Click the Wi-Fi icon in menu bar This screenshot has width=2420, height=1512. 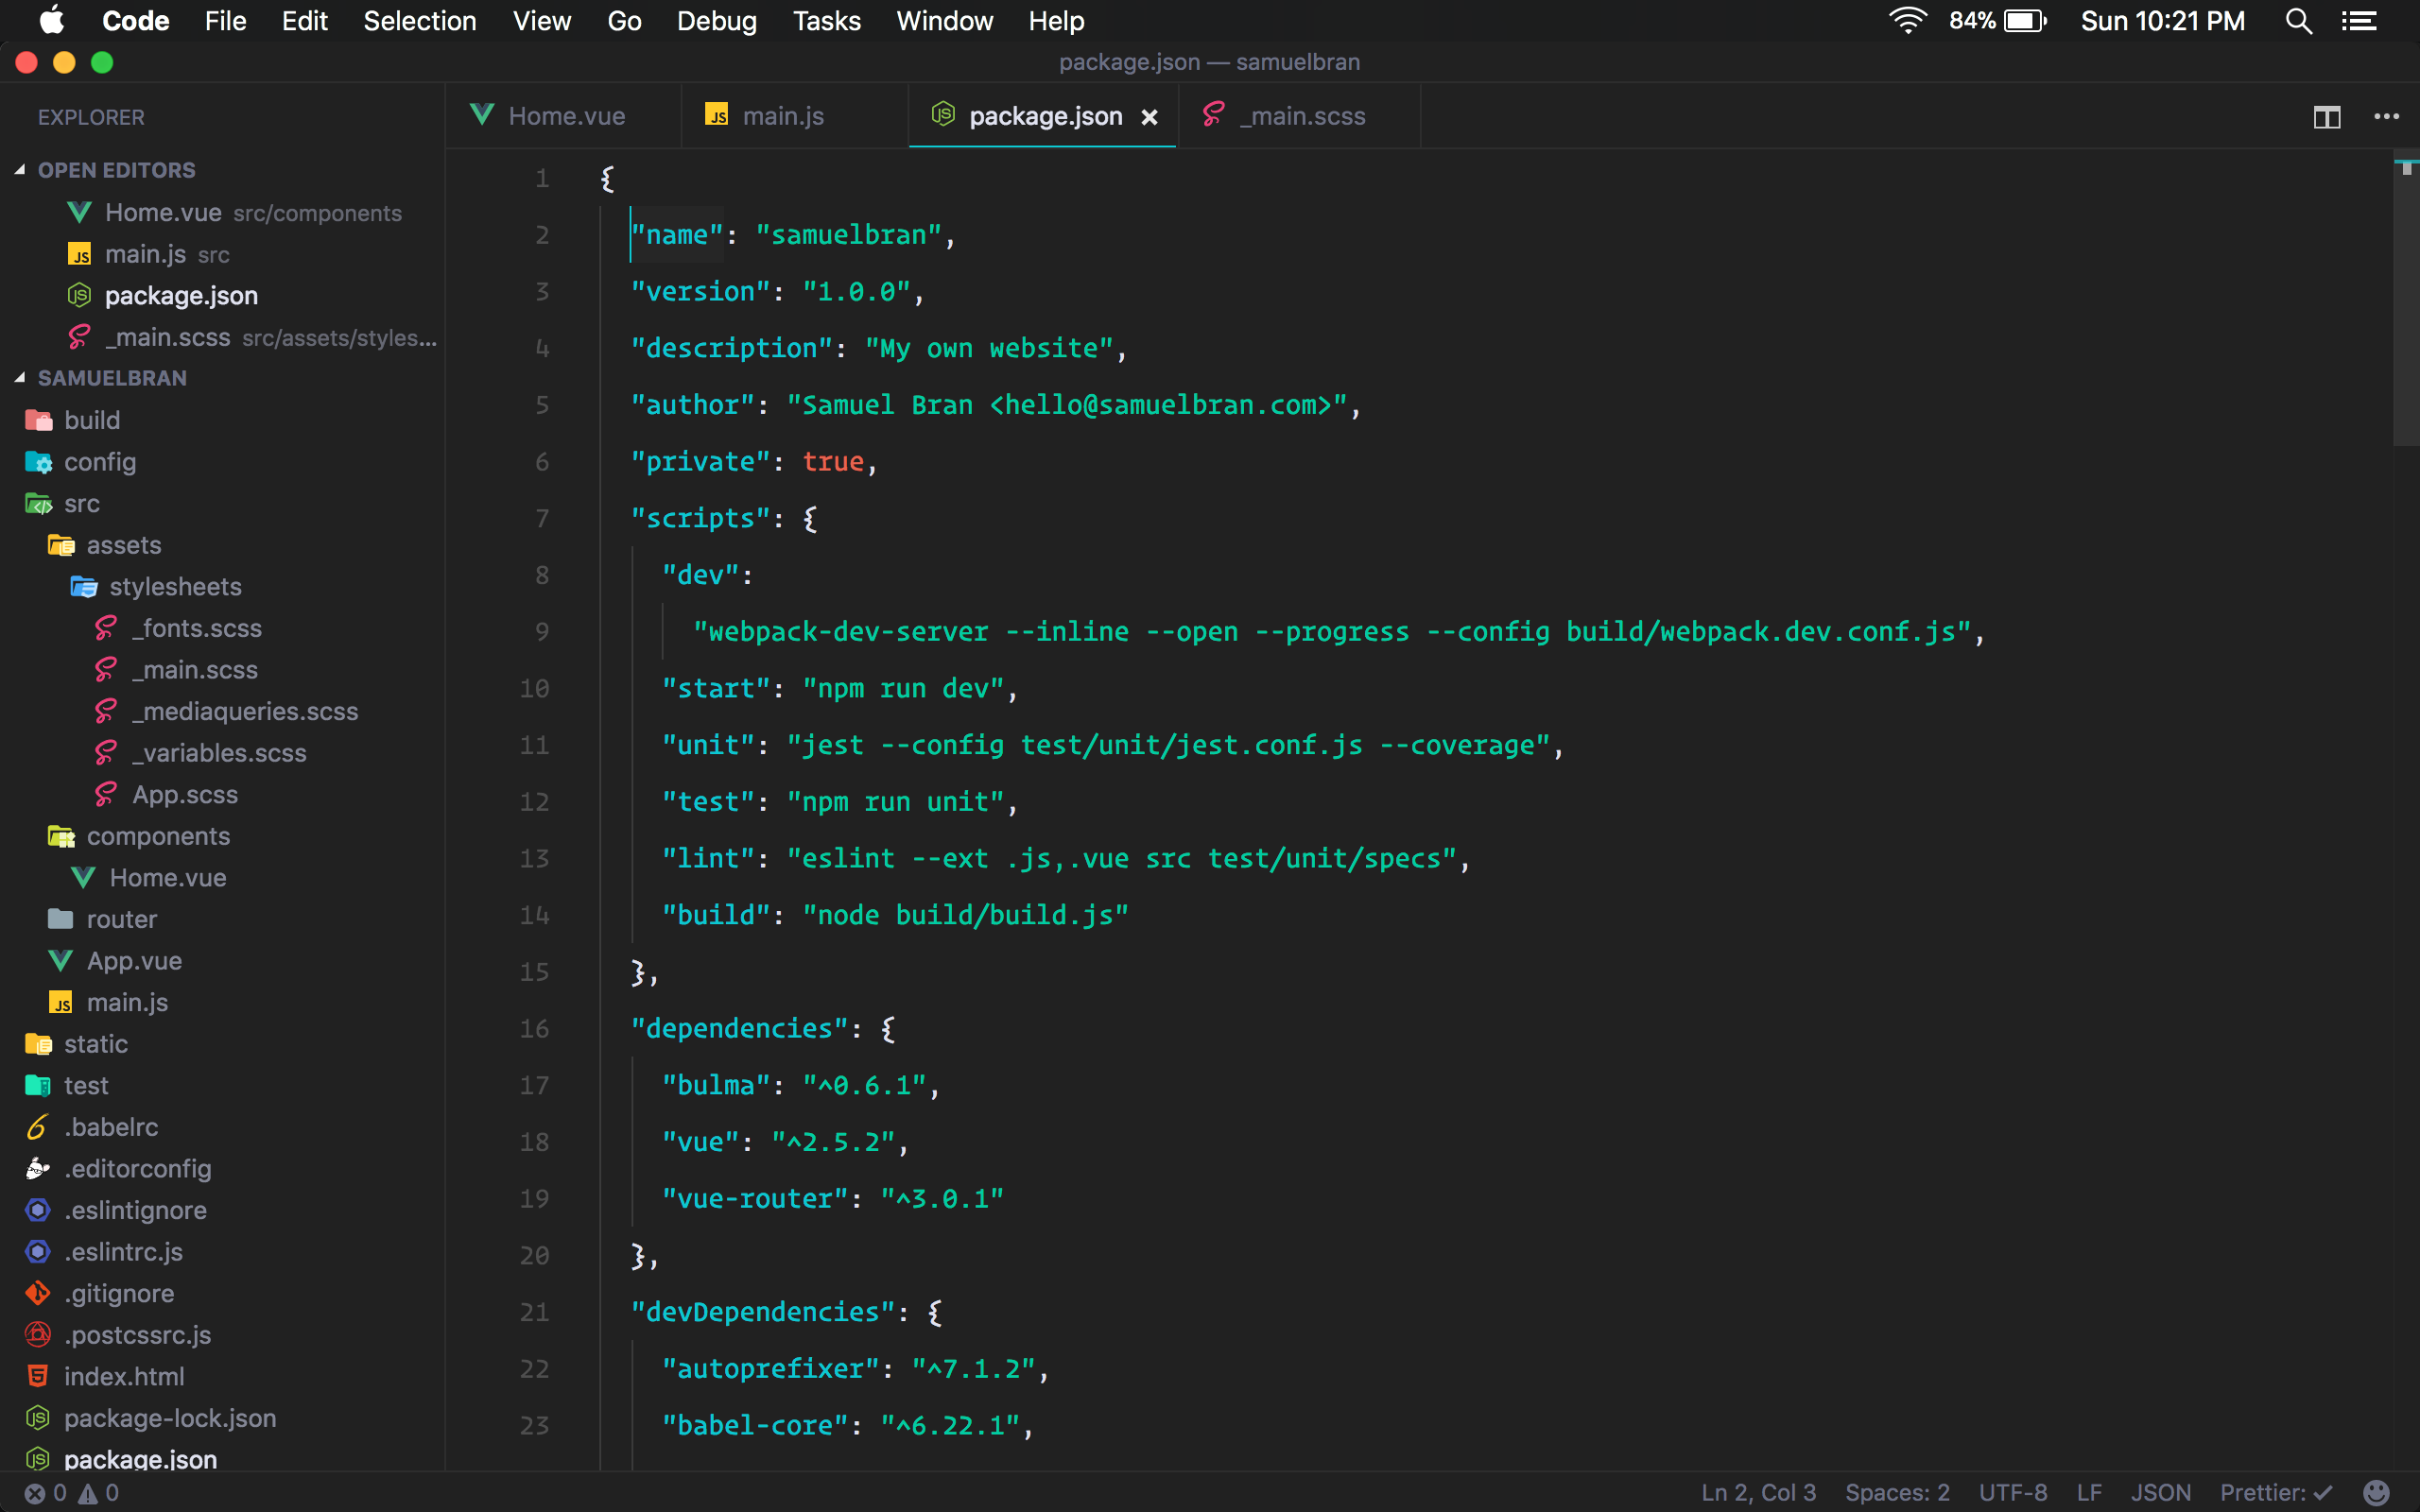pos(1907,21)
